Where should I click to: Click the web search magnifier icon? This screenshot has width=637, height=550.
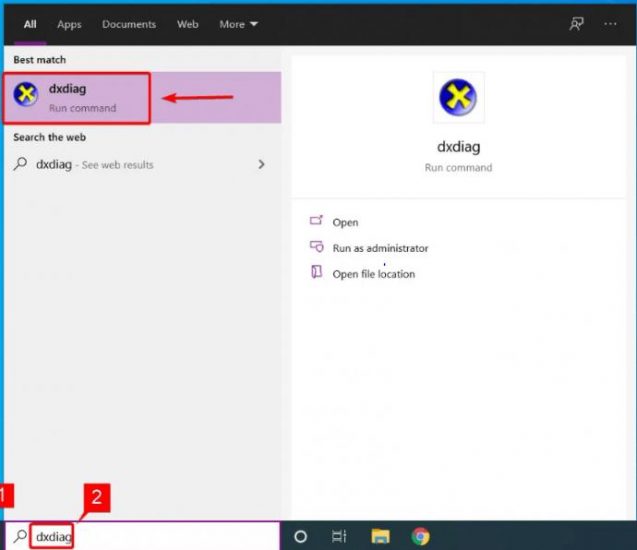coord(20,164)
